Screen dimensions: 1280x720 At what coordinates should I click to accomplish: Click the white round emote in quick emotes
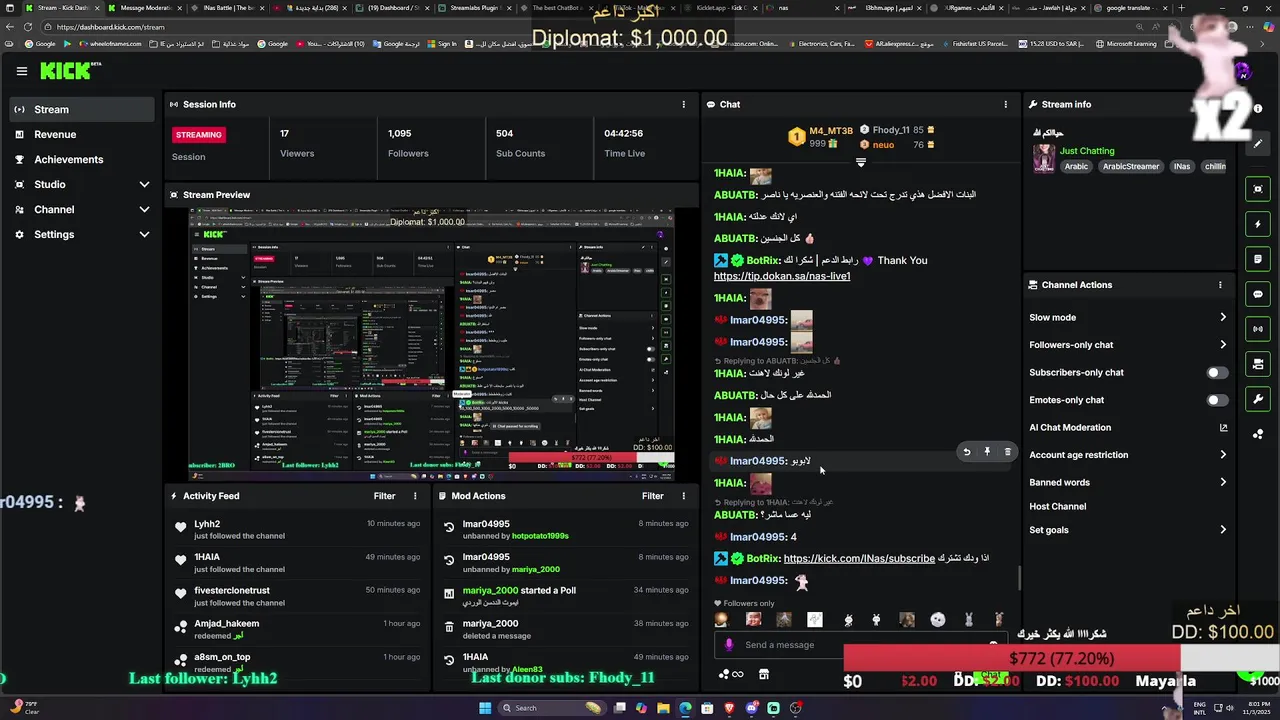point(937,620)
